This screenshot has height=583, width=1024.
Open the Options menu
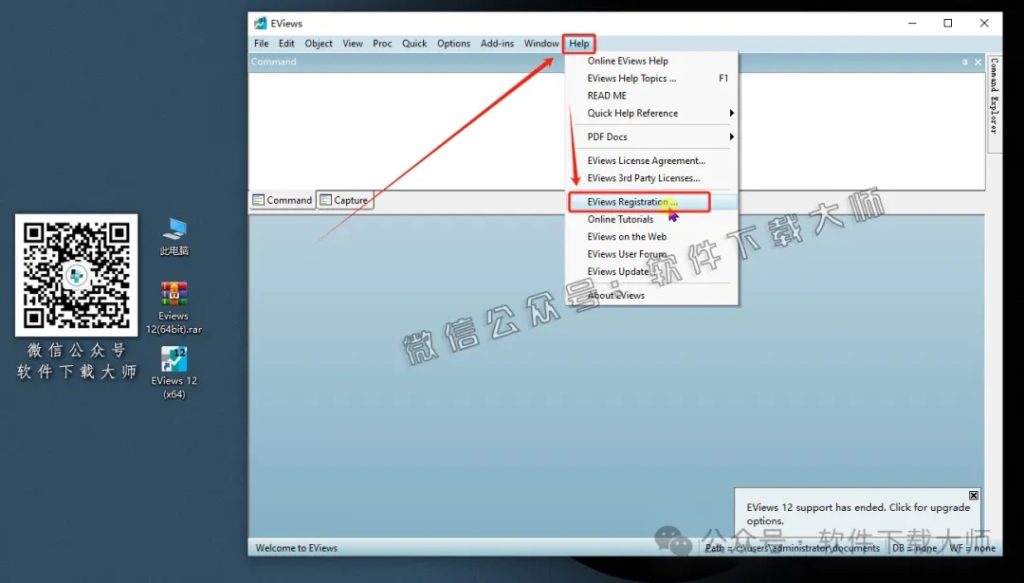pyautogui.click(x=454, y=43)
